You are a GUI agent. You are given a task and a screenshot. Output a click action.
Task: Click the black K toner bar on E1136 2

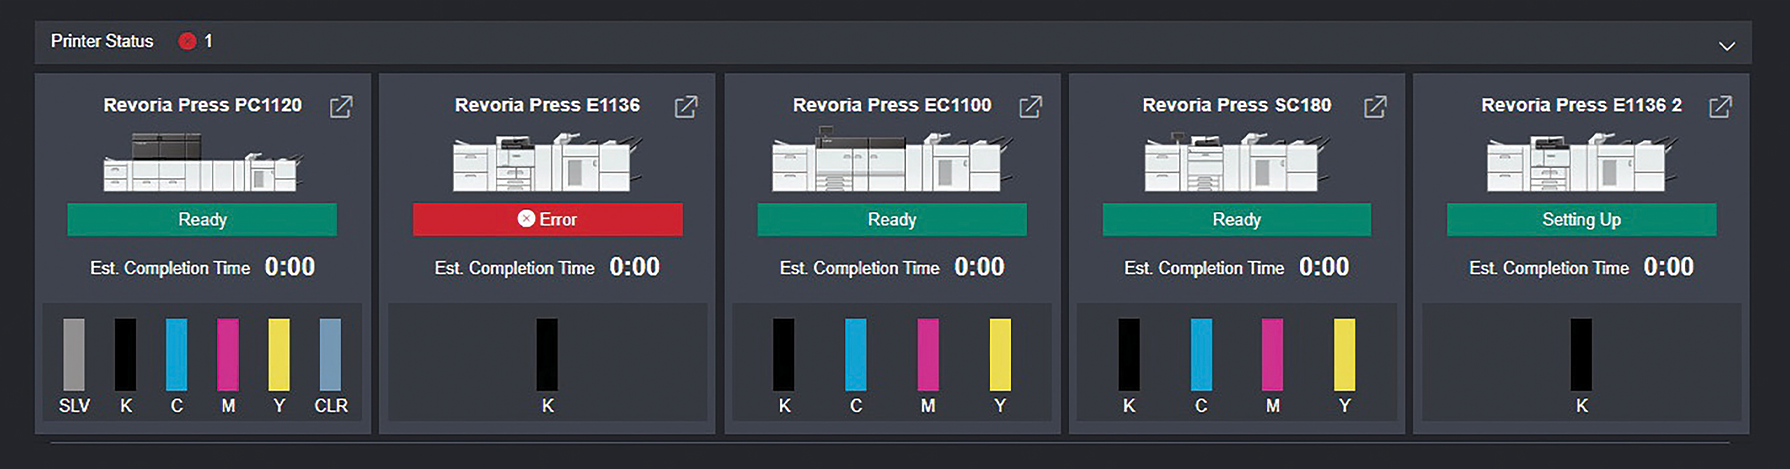coord(1581,354)
